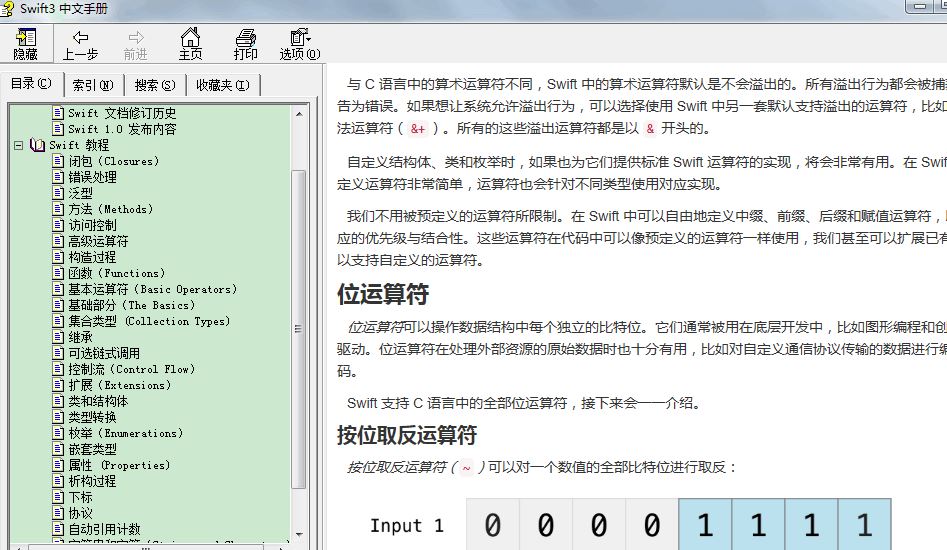Go back with the 上一步 arrow icon
Image resolution: width=947 pixels, height=550 pixels.
[80, 43]
